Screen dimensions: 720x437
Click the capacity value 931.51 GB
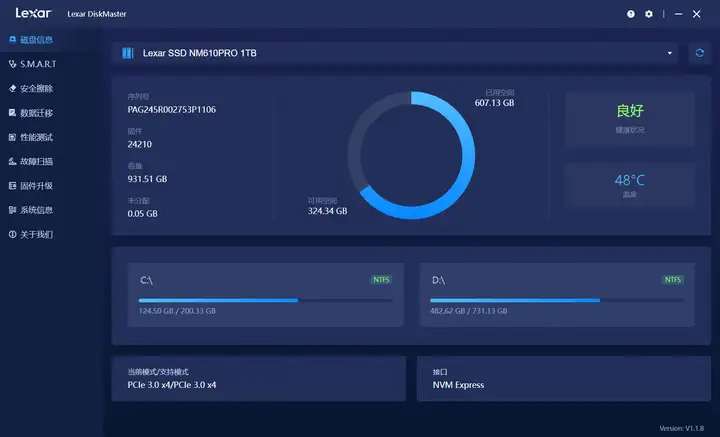pos(147,179)
